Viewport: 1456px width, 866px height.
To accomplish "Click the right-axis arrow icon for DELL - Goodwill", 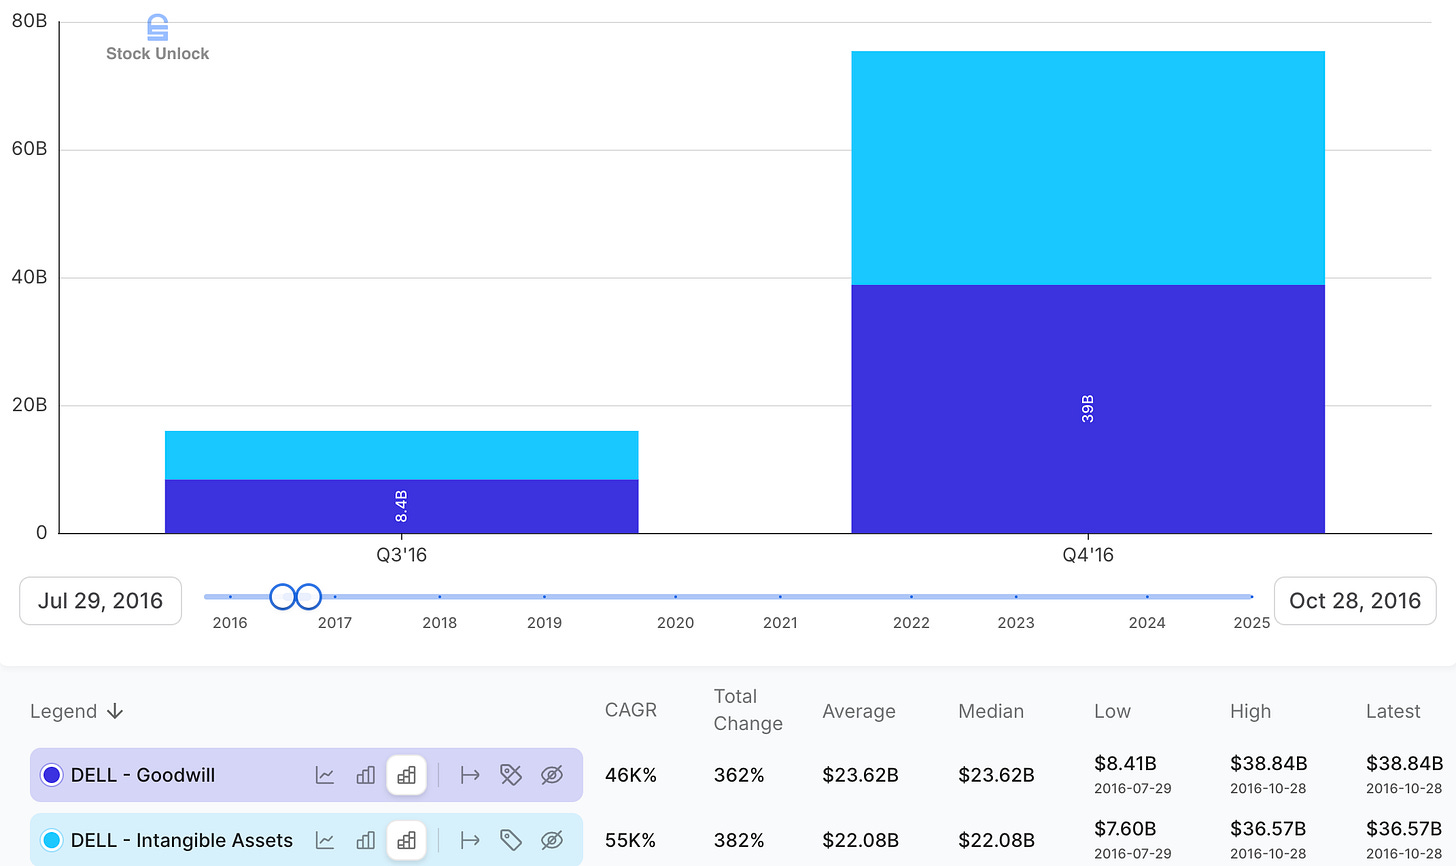I will click(x=470, y=775).
